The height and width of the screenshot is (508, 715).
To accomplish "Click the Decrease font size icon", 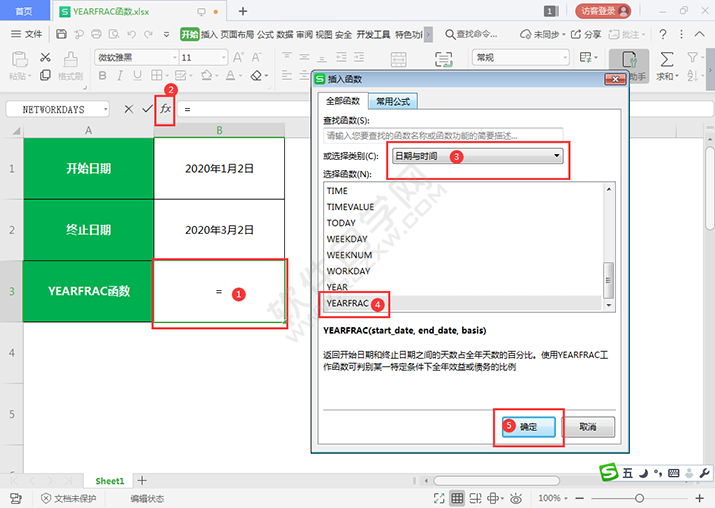I will point(256,57).
